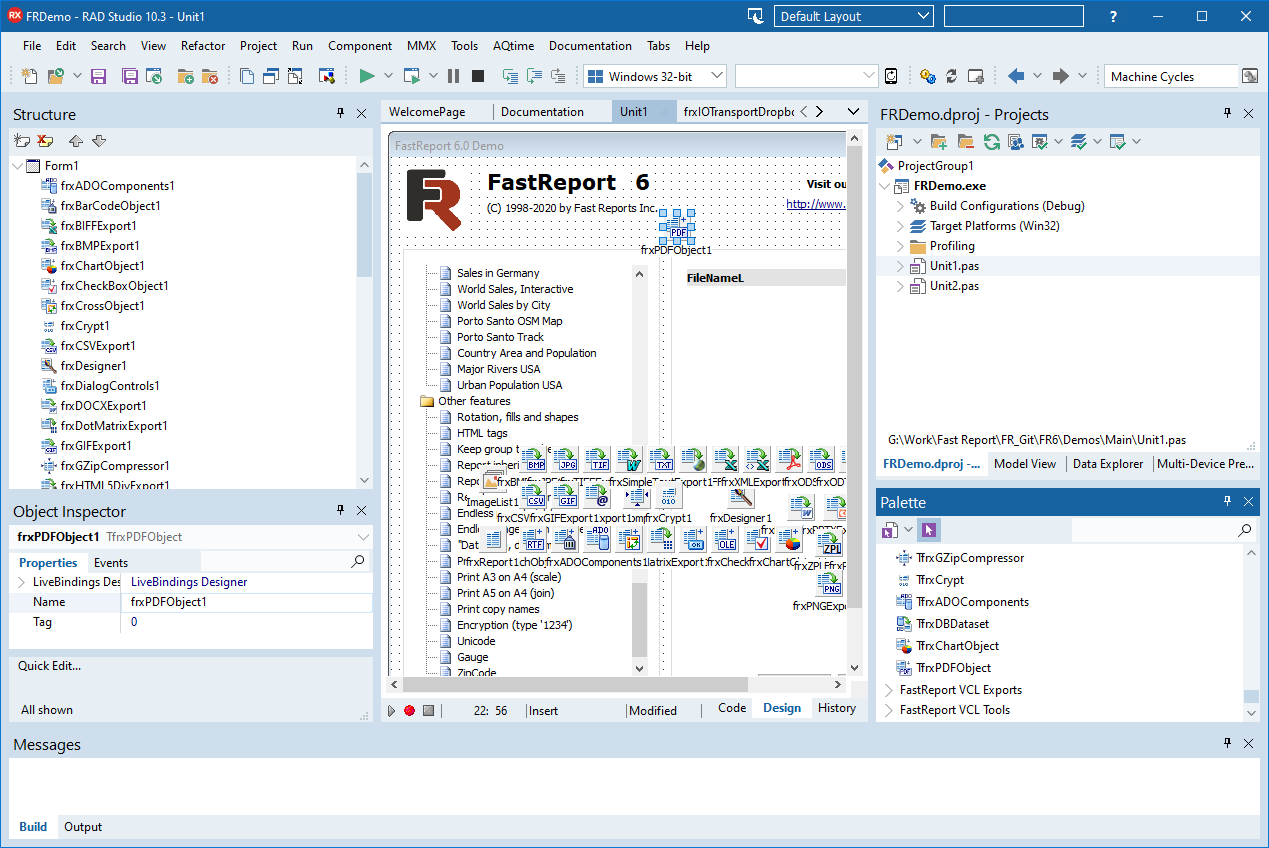Click the refresh icon in Projects toolbar
This screenshot has height=848, width=1269.
pos(991,142)
